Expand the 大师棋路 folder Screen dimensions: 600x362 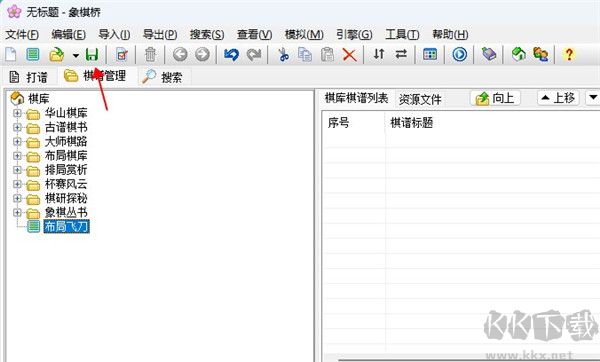coord(17,142)
